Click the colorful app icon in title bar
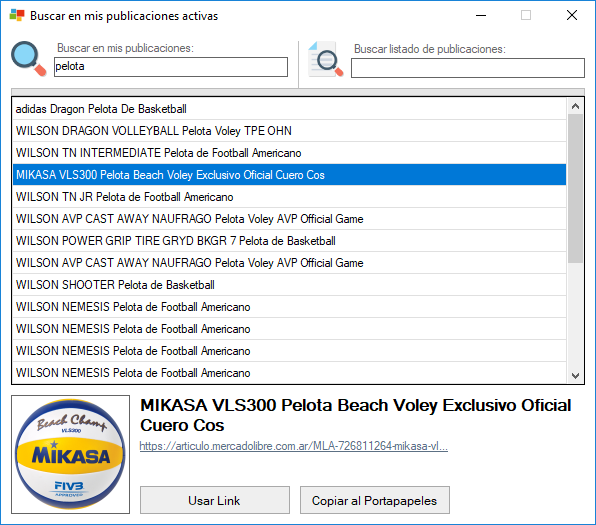Viewport: 596px width, 525px height. [x=17, y=16]
